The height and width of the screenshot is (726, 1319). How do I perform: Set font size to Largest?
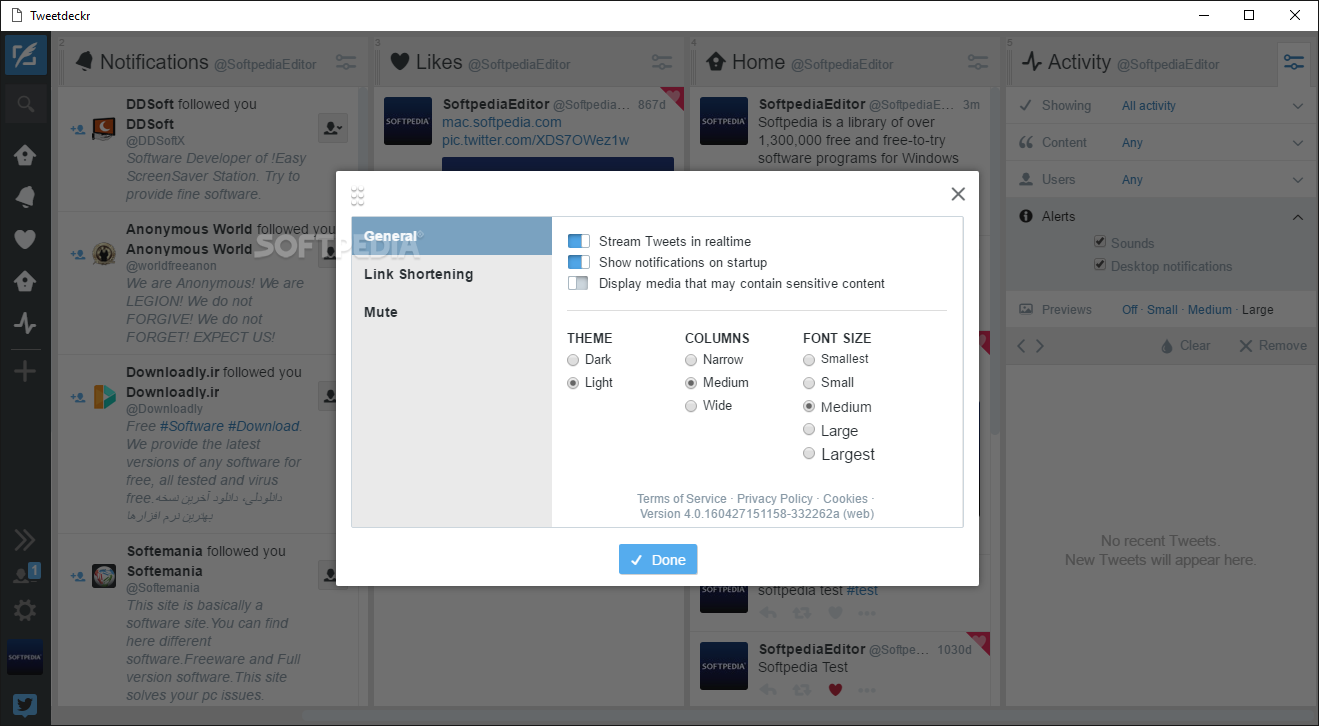tap(809, 454)
